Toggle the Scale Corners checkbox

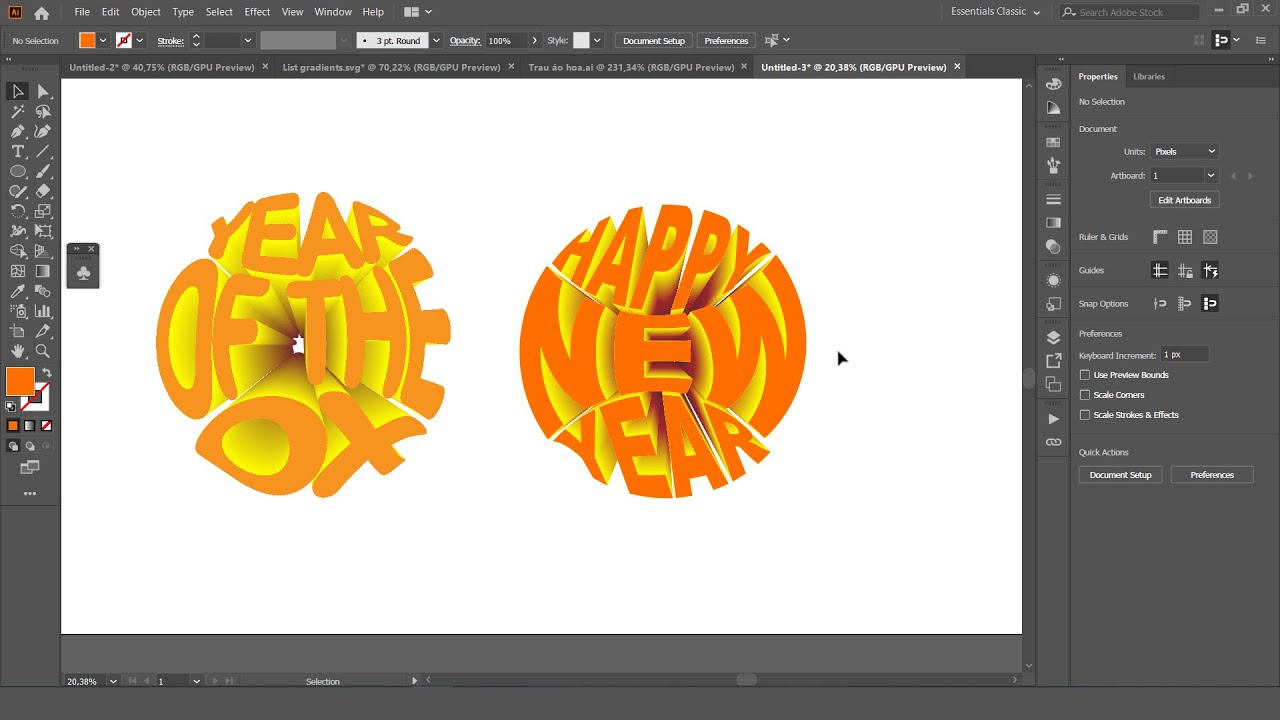[1085, 395]
